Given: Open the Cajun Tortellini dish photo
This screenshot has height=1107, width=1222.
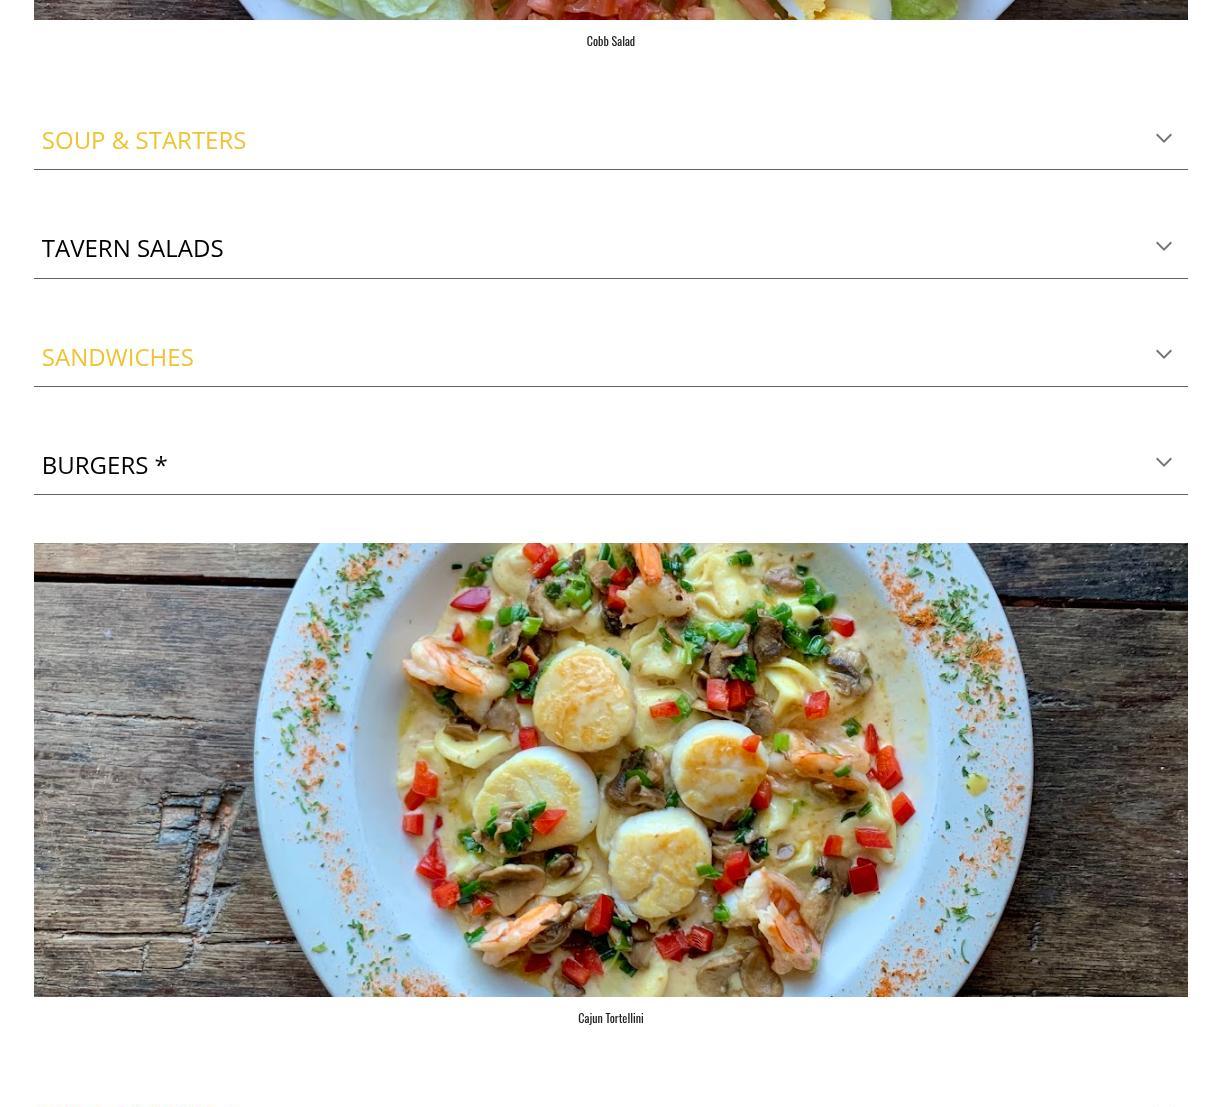Looking at the screenshot, I should click(610, 770).
